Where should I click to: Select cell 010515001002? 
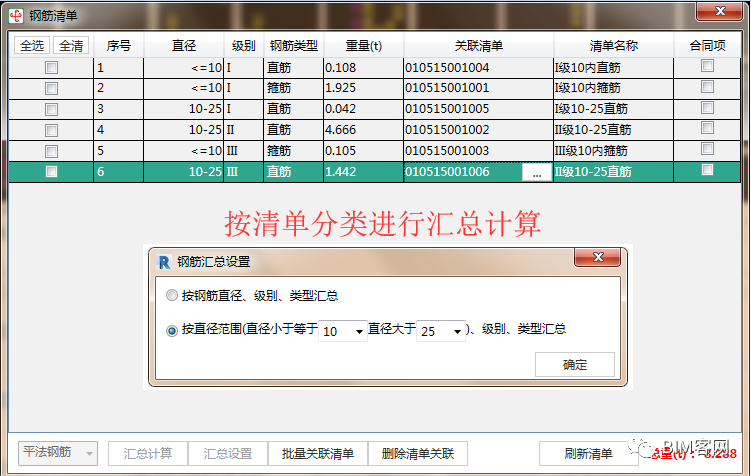478,130
